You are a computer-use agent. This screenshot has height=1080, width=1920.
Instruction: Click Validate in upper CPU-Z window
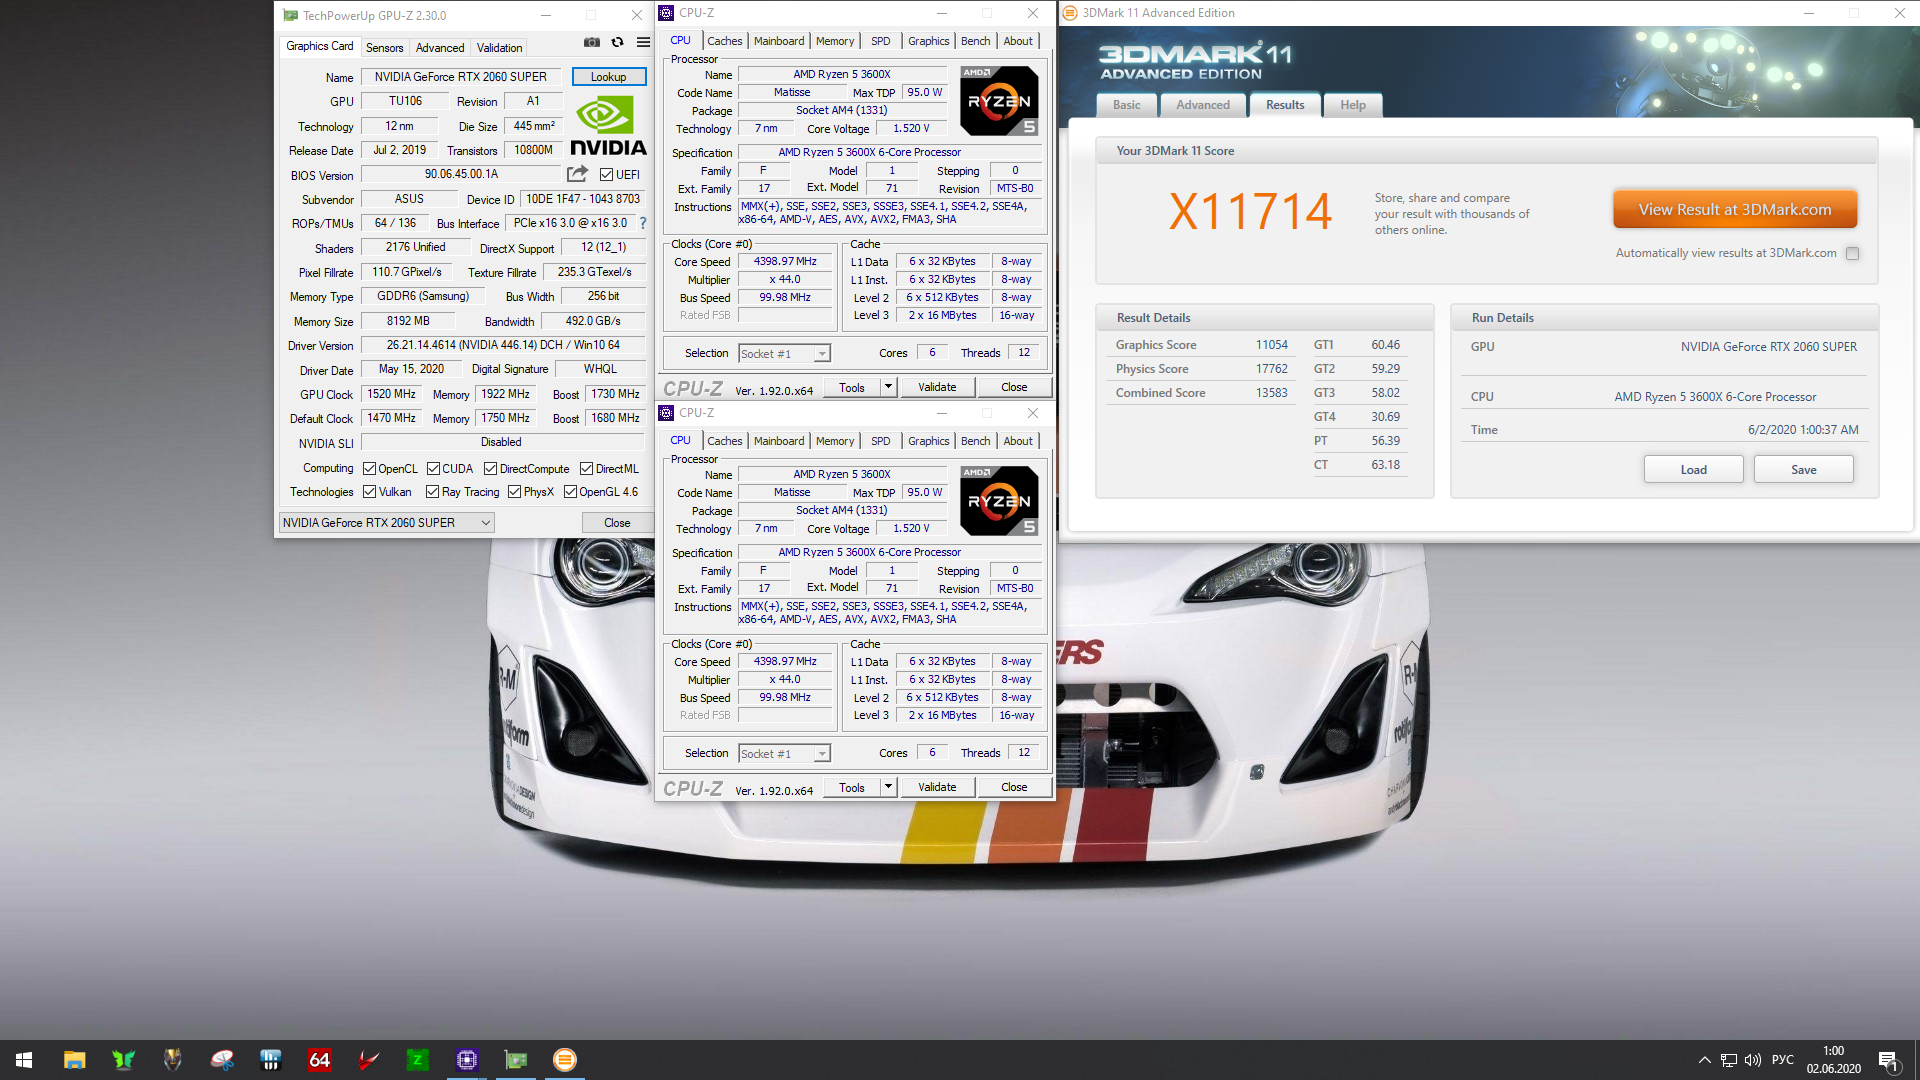pyautogui.click(x=937, y=387)
